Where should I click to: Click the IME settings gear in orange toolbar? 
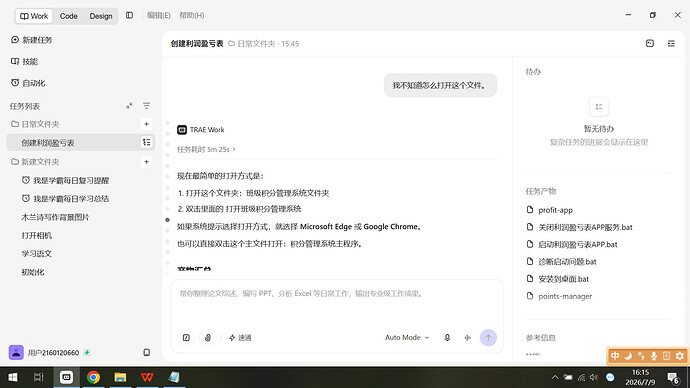[680, 356]
